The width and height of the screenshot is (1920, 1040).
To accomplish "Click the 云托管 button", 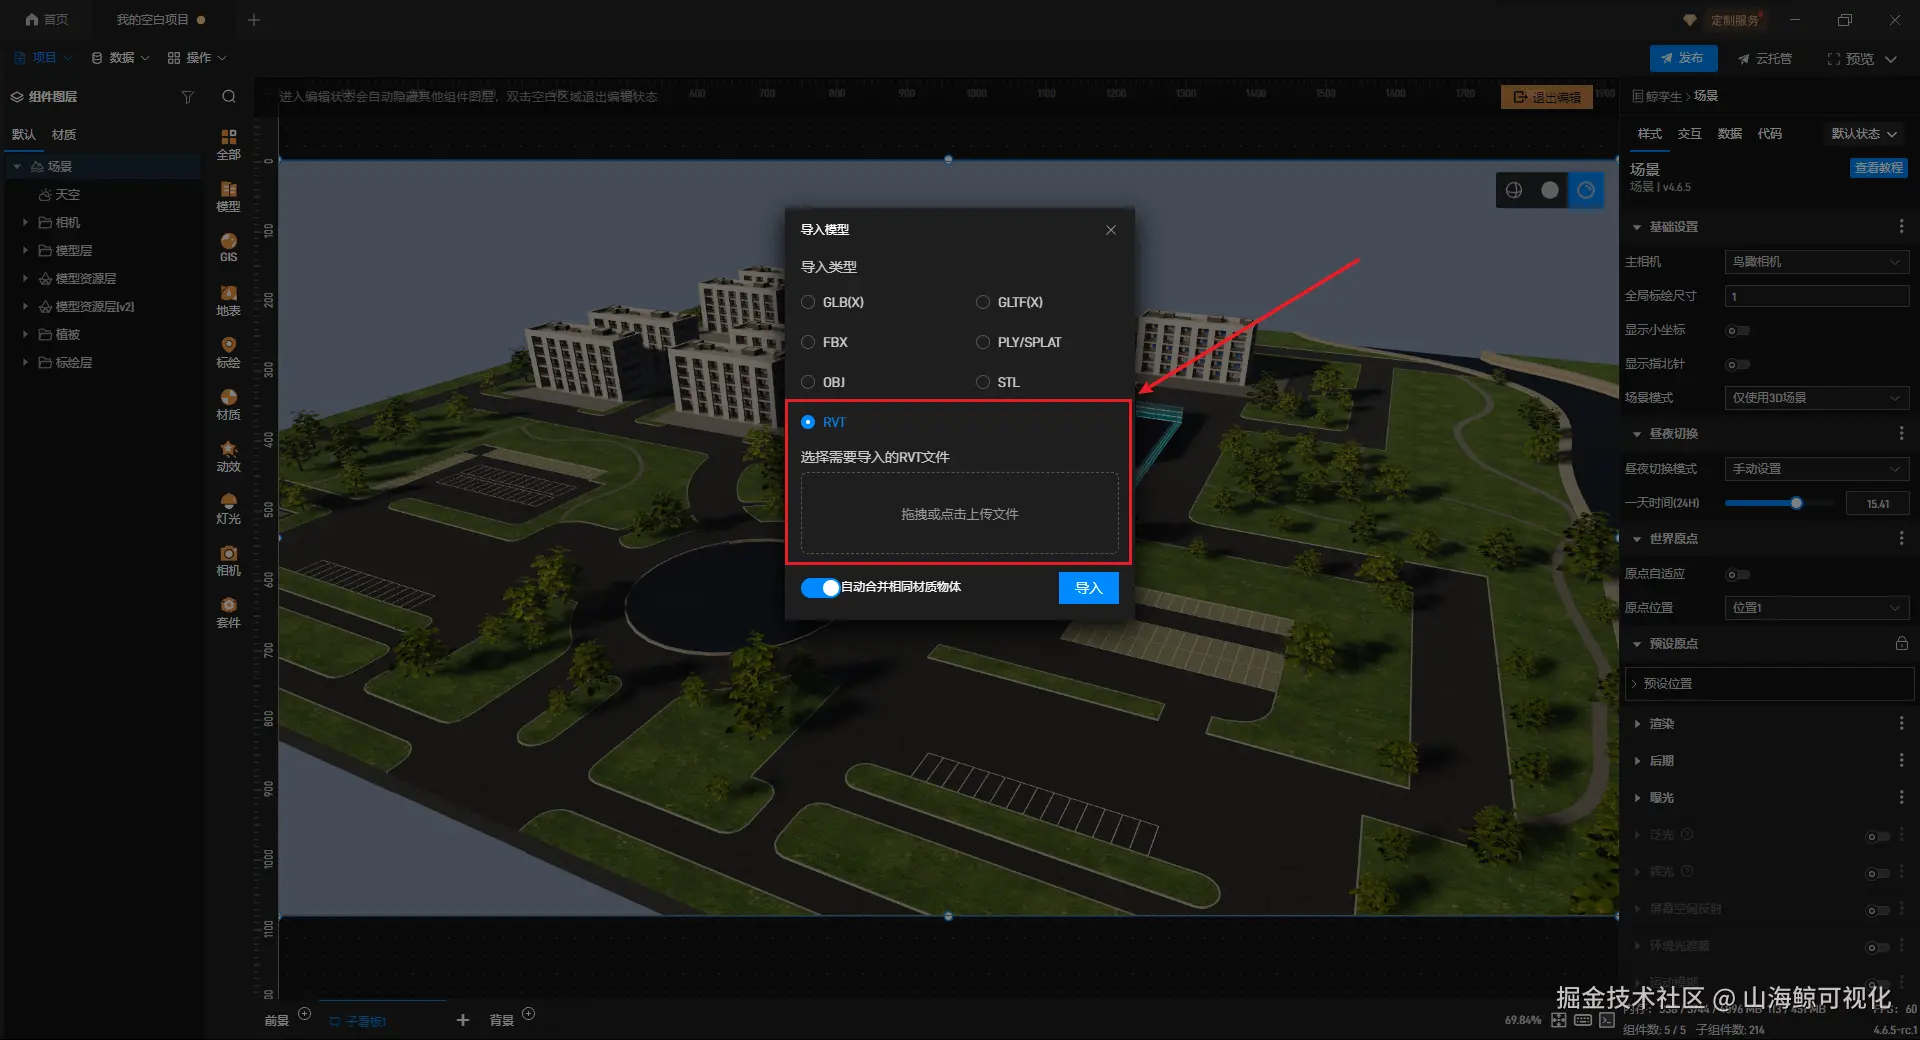I will coord(1765,58).
